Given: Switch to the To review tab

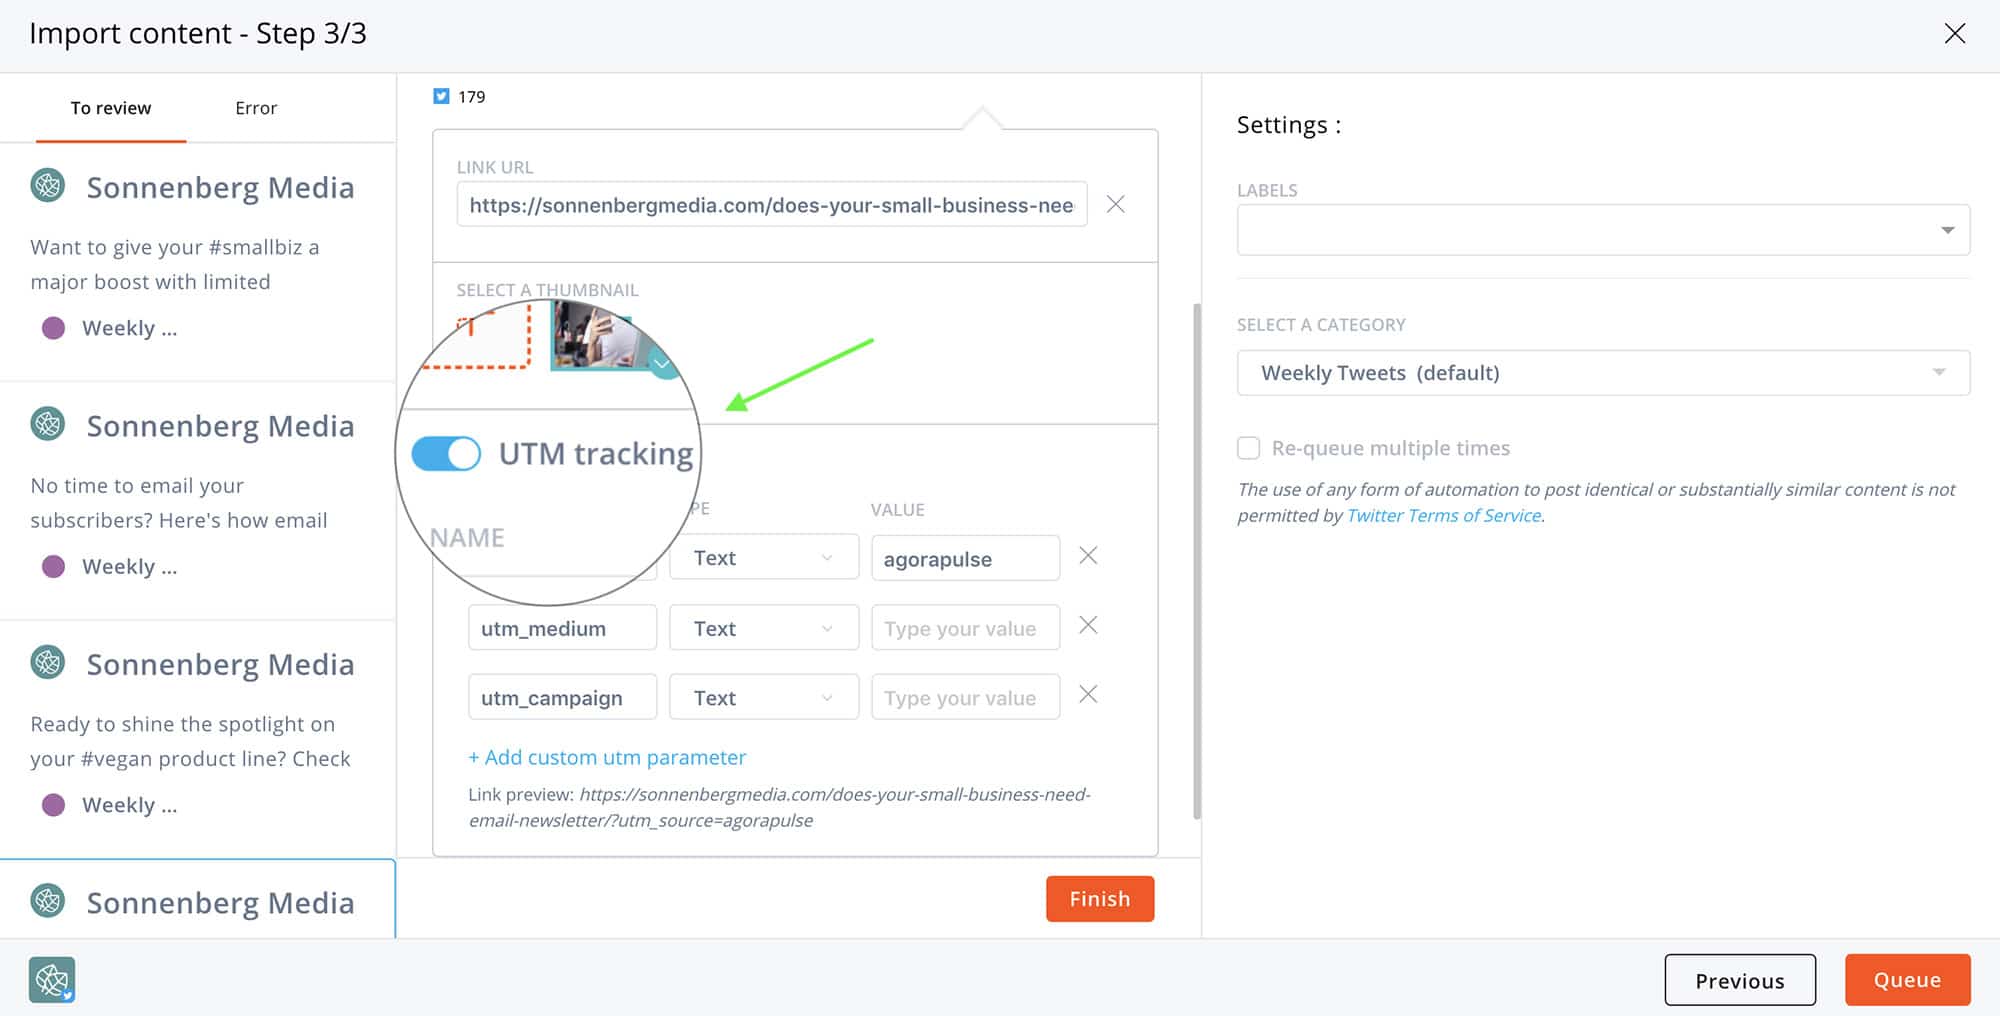Looking at the screenshot, I should 111,108.
